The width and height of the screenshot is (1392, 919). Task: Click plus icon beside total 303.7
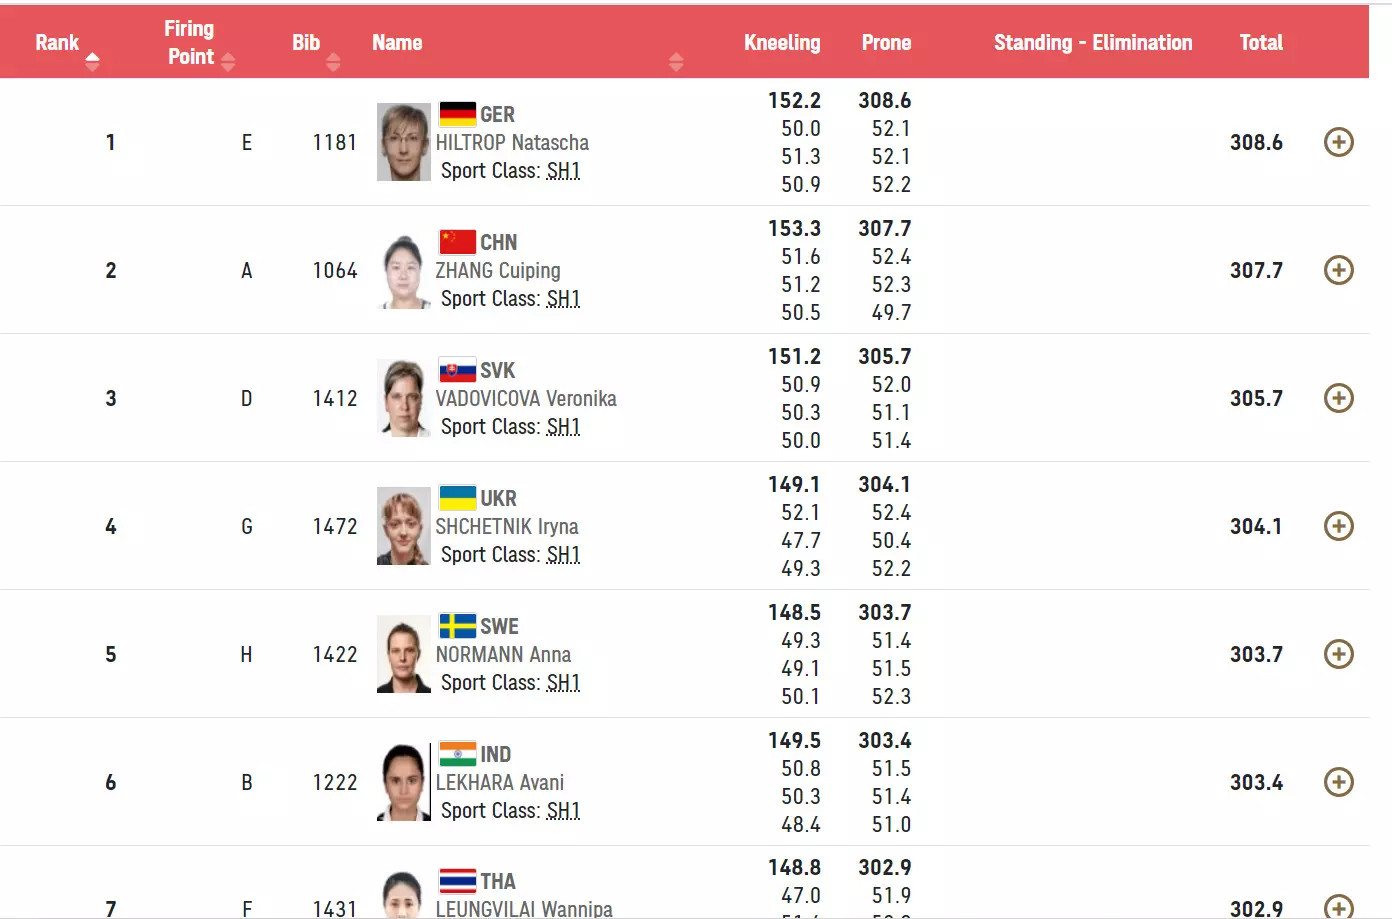click(x=1338, y=654)
